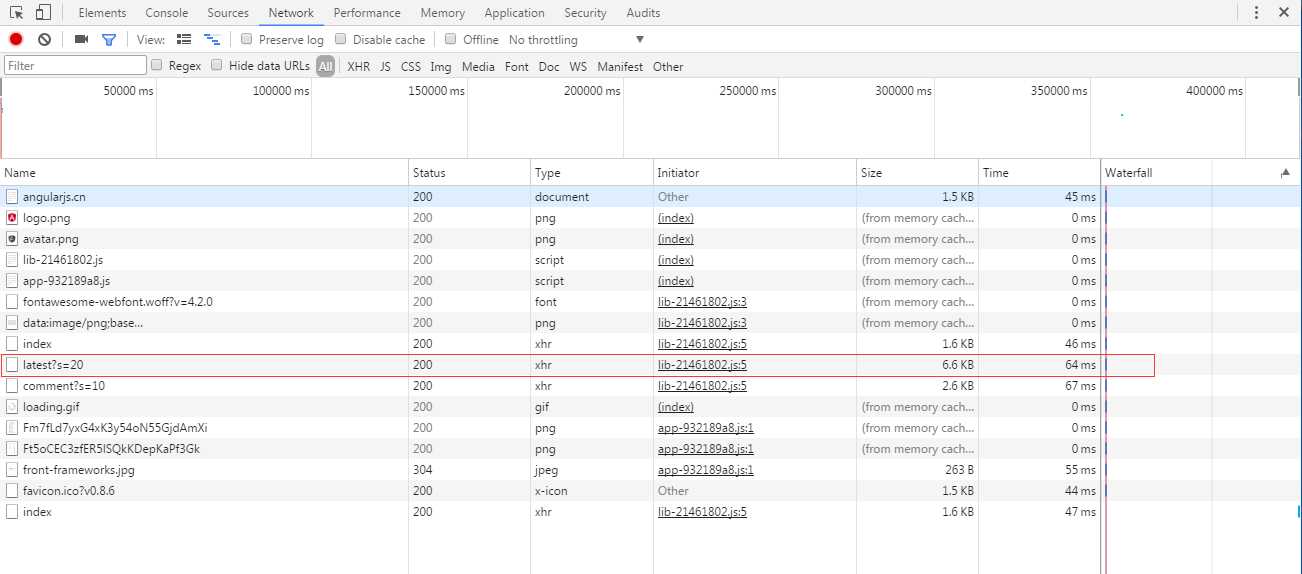1302x574 pixels.
Task: Stop recording with the red record button
Action: click(16, 39)
